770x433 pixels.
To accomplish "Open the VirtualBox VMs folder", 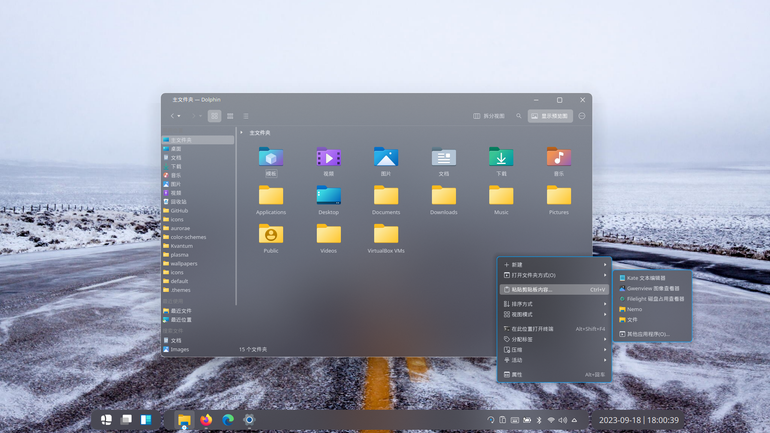I will [x=386, y=239].
